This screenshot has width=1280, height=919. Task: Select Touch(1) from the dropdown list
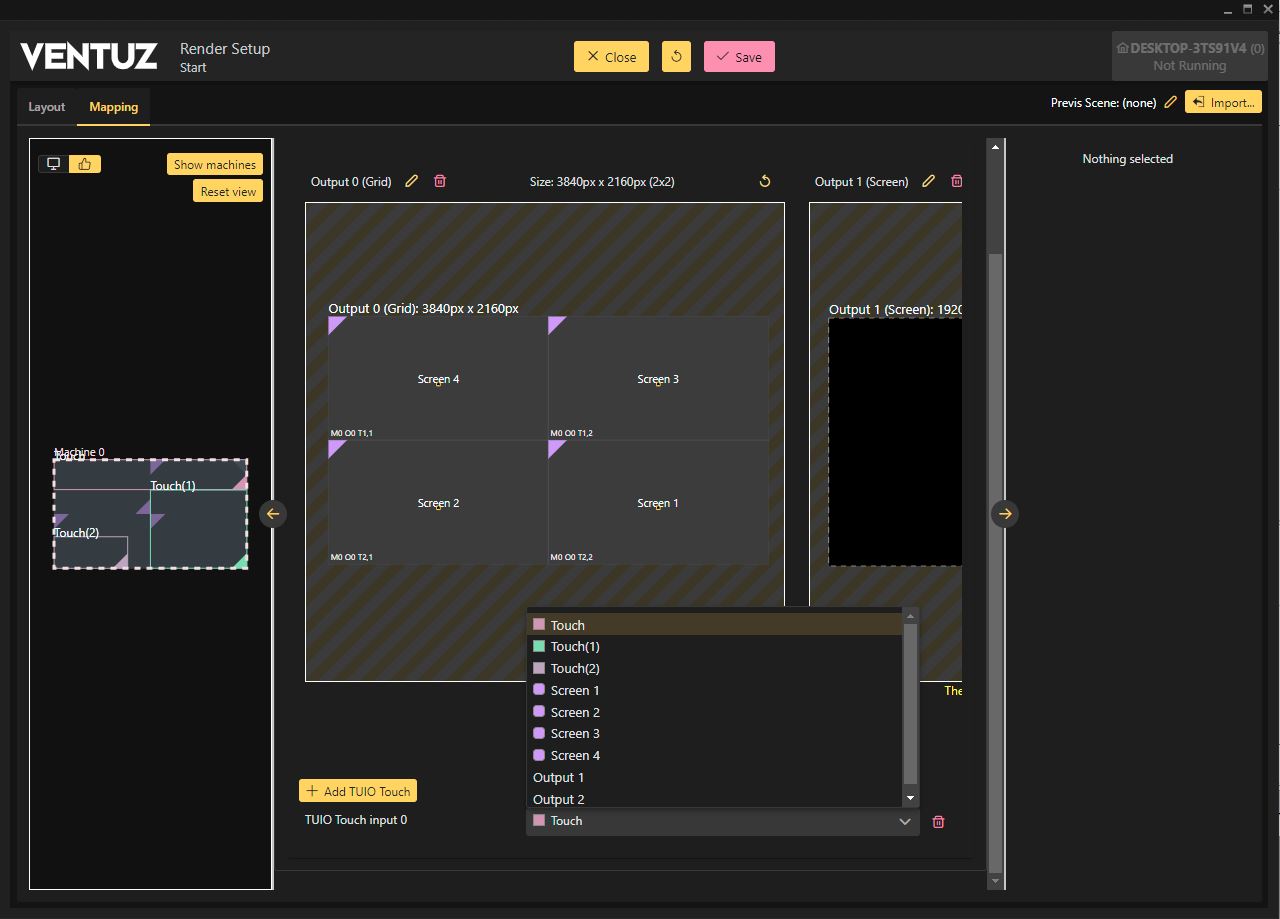(x=575, y=647)
